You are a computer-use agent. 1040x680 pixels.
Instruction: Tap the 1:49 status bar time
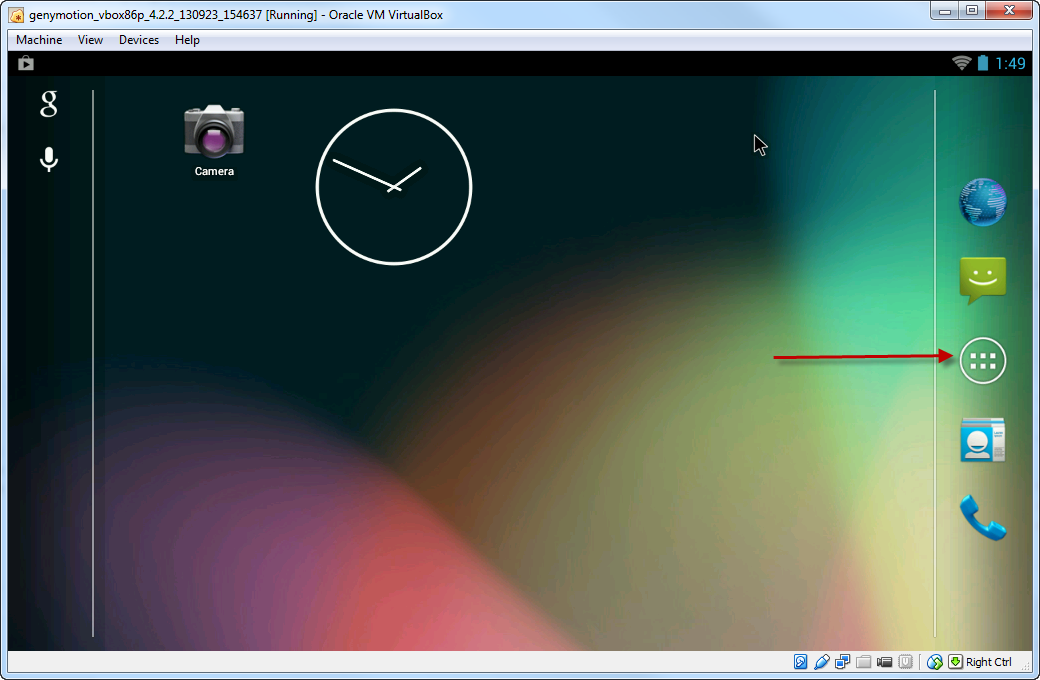(x=1010, y=64)
